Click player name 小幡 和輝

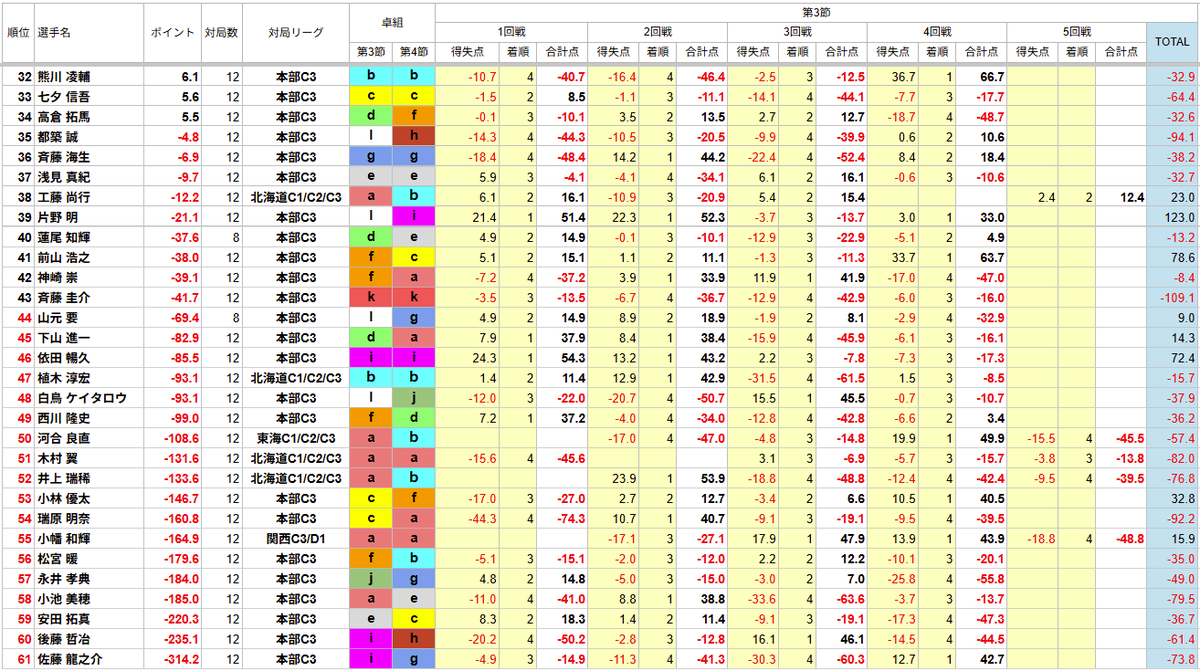click(x=64, y=538)
